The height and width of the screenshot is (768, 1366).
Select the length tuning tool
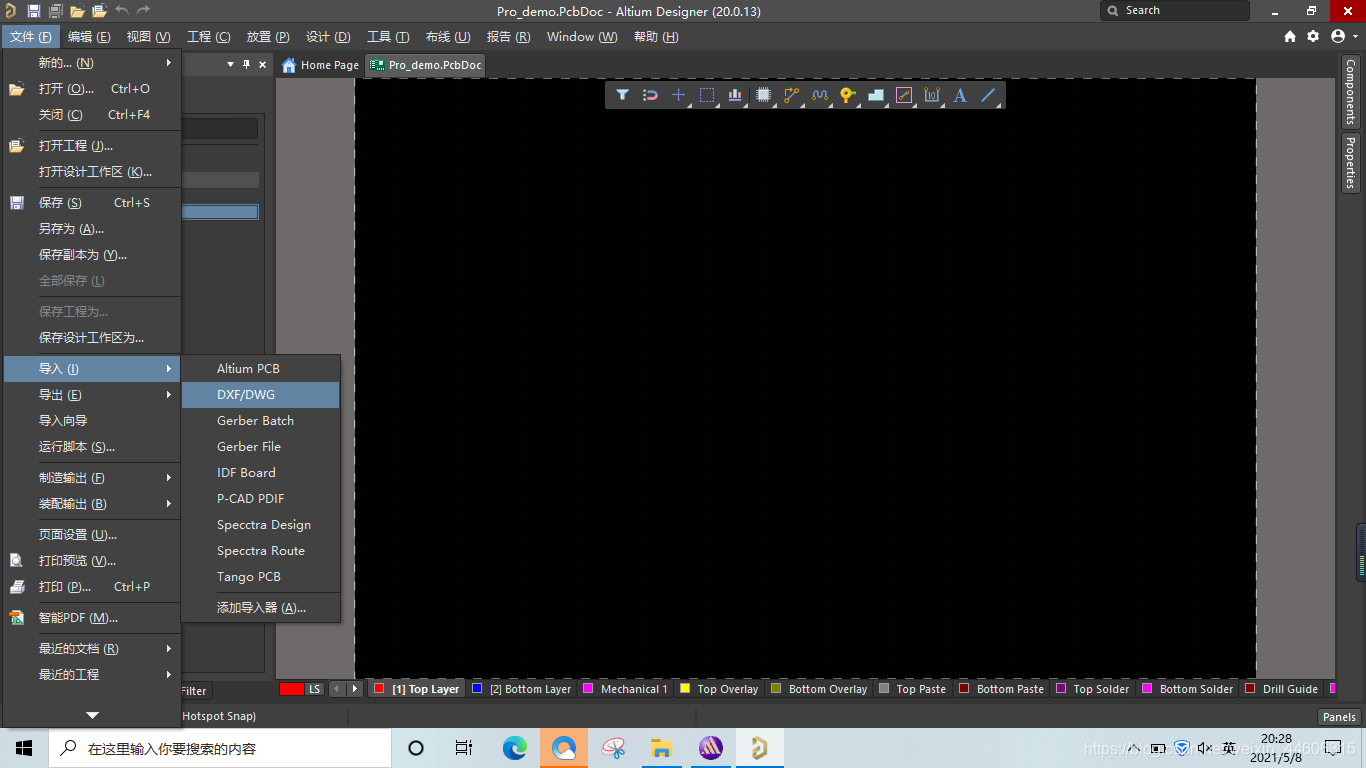click(820, 95)
